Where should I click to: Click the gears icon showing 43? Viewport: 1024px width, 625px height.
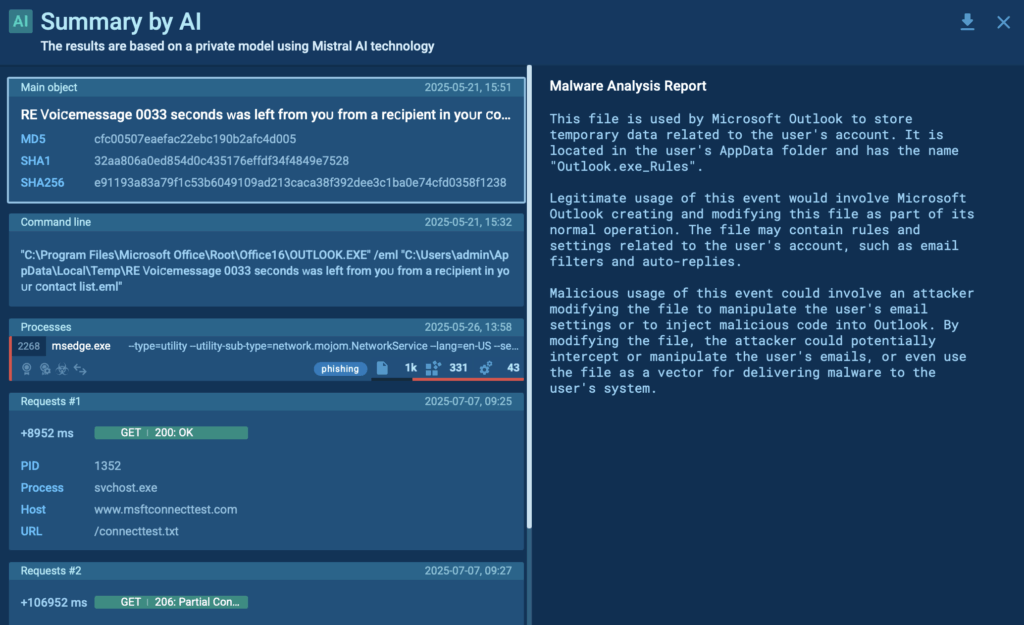click(x=485, y=368)
